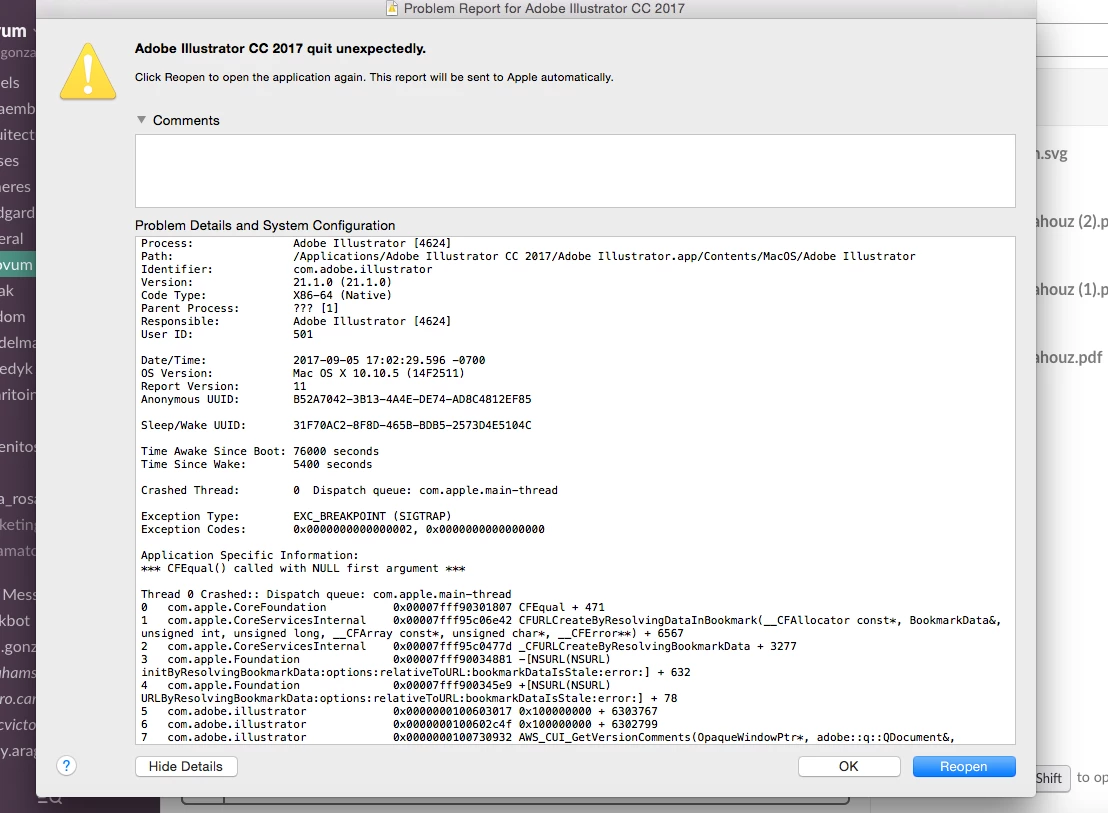Click the 'initByResolvingBookmarkData:options' + 632 line
The width and height of the screenshot is (1108, 813).
pyautogui.click(x=416, y=672)
